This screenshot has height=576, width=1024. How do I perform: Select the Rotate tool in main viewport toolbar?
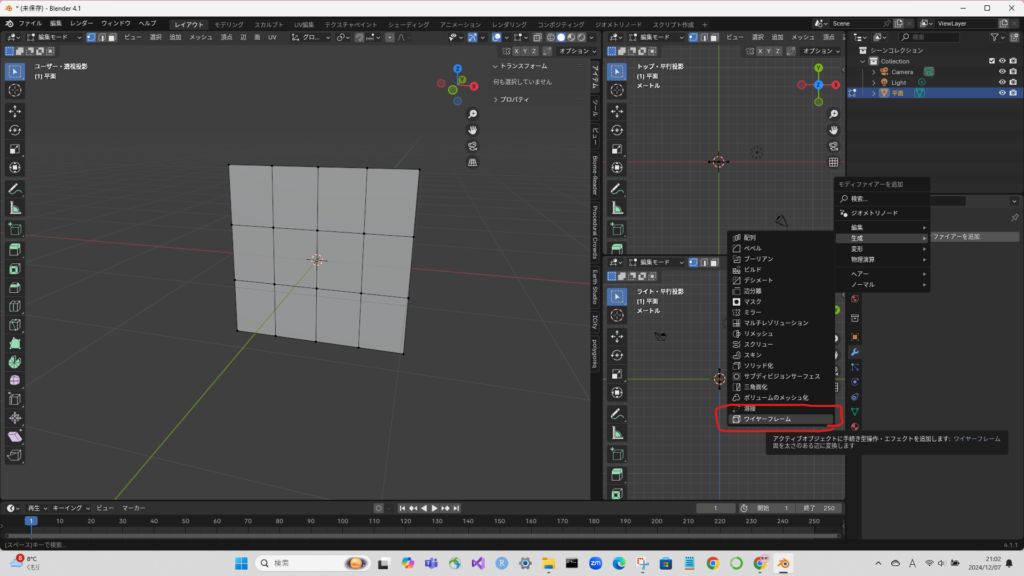tap(15, 129)
